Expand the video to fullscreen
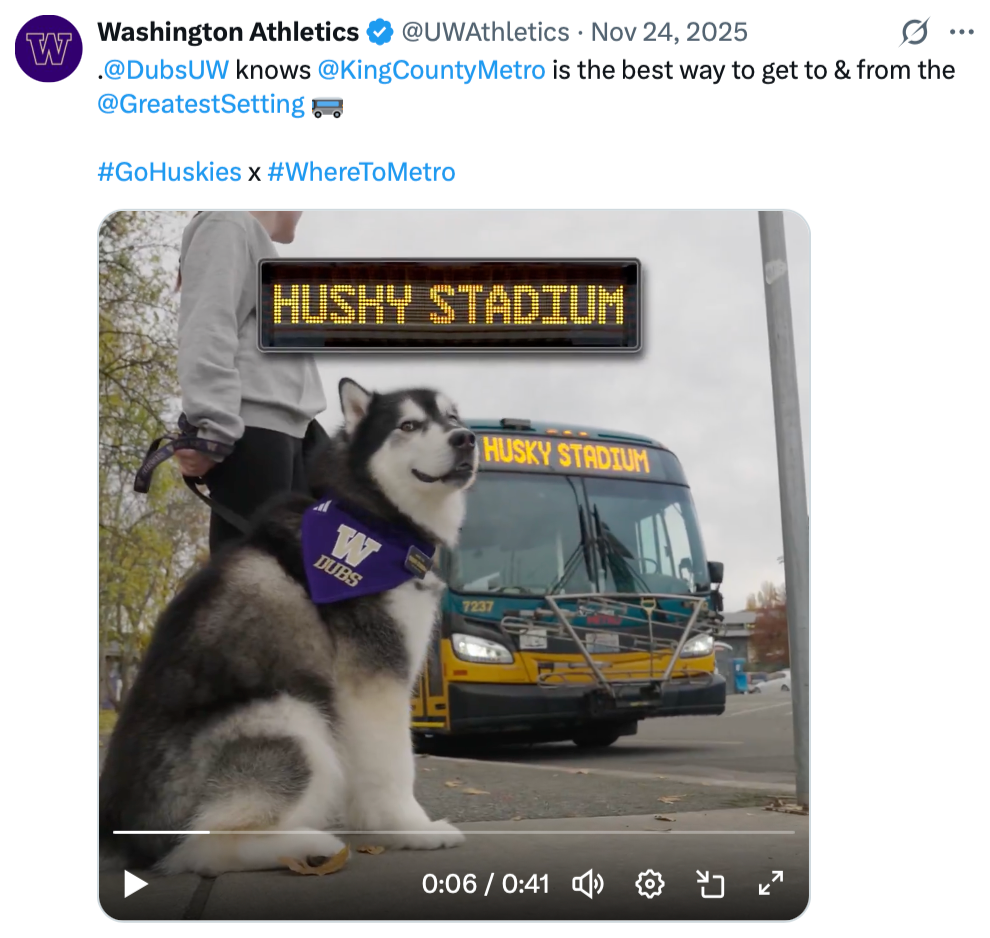This screenshot has height=938, width=990. (770, 884)
